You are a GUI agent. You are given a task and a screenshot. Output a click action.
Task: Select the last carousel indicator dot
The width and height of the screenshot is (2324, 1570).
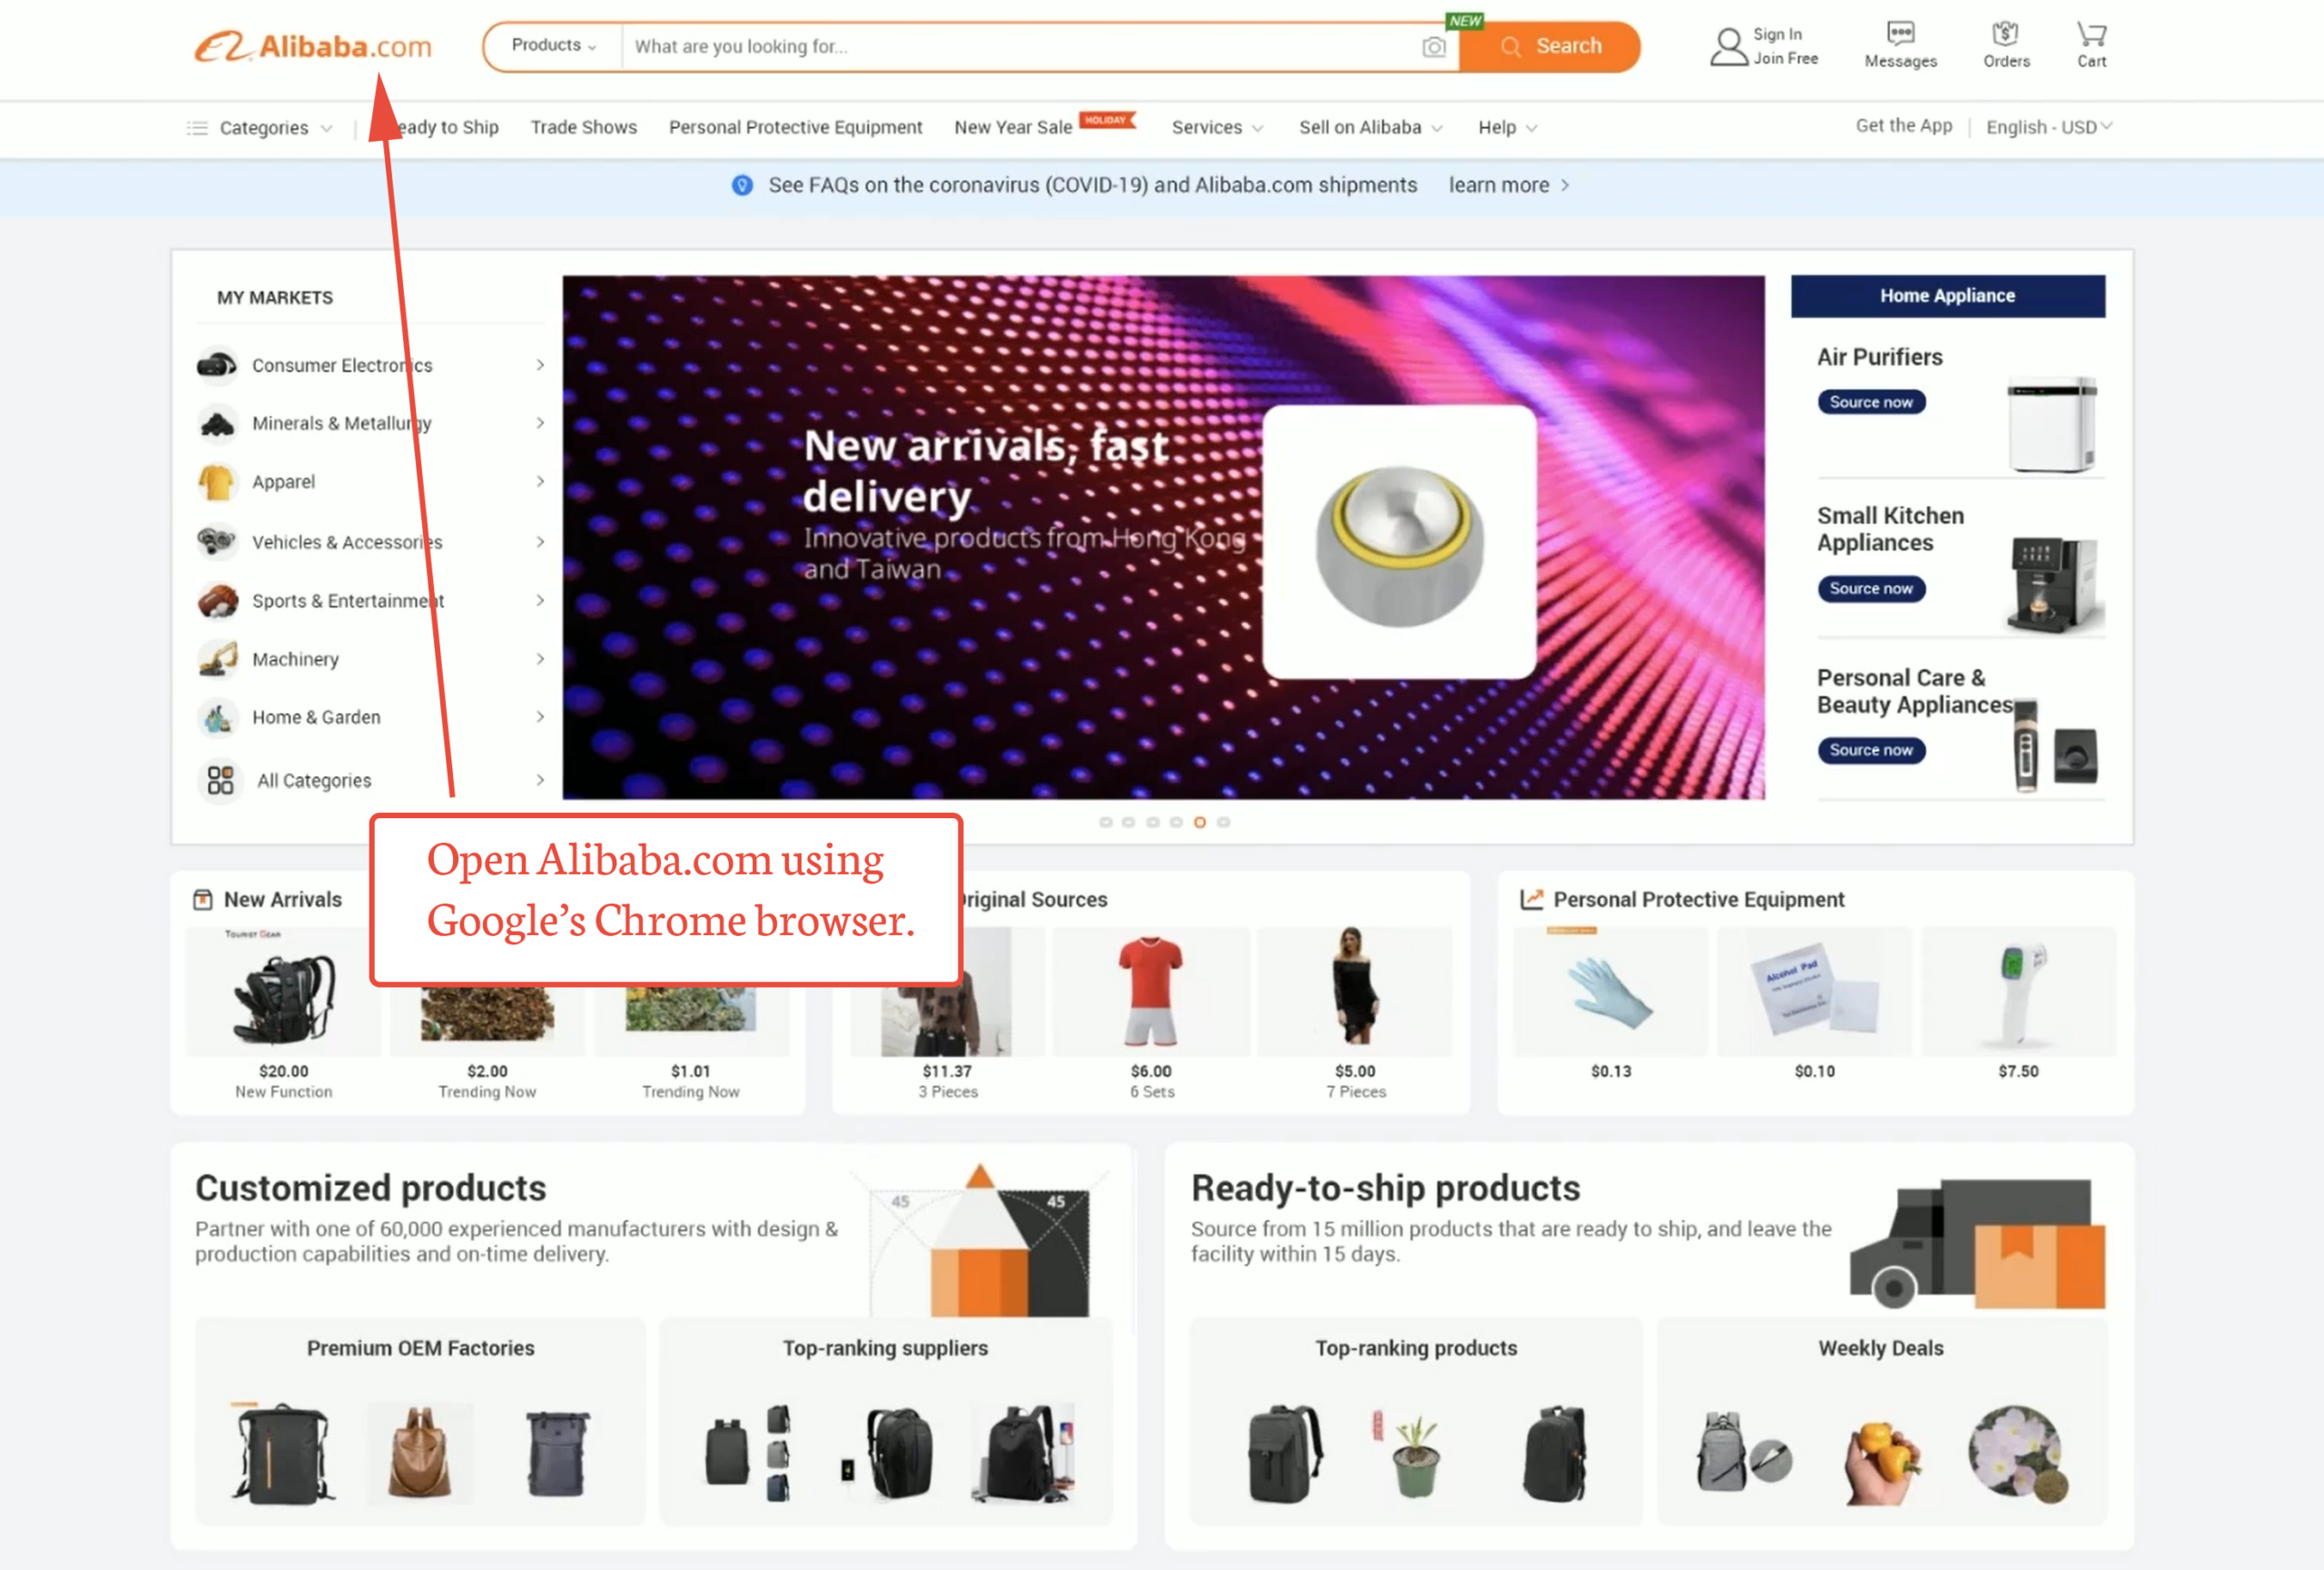coord(1223,822)
